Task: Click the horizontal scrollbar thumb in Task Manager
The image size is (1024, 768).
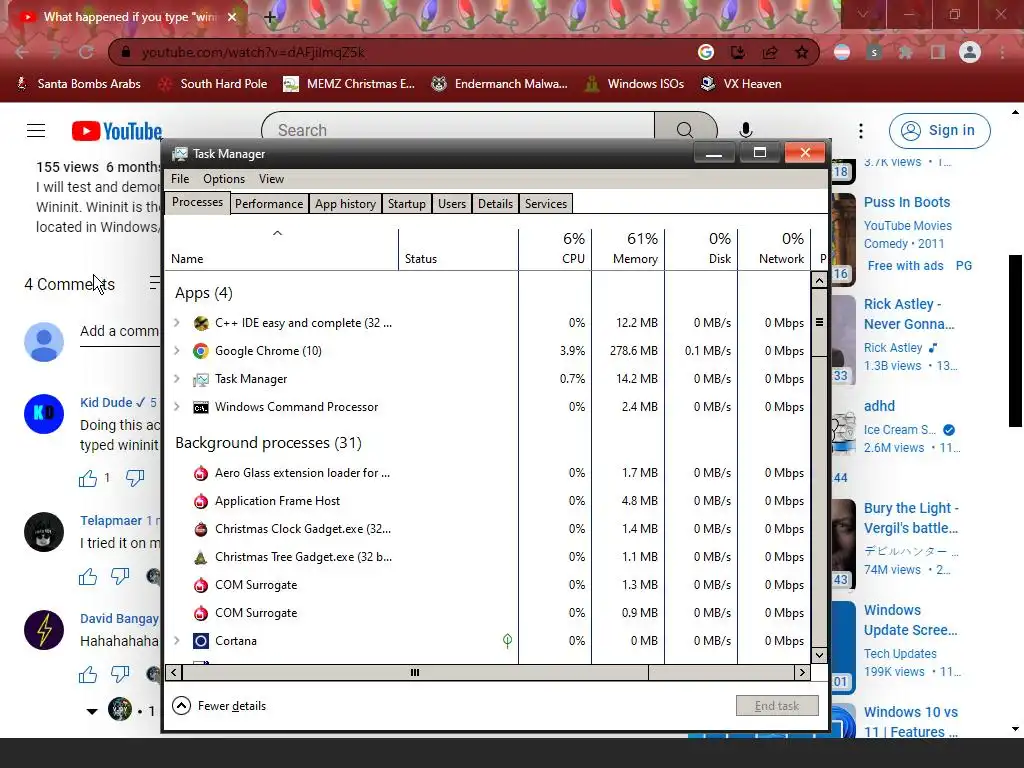Action: click(415, 673)
